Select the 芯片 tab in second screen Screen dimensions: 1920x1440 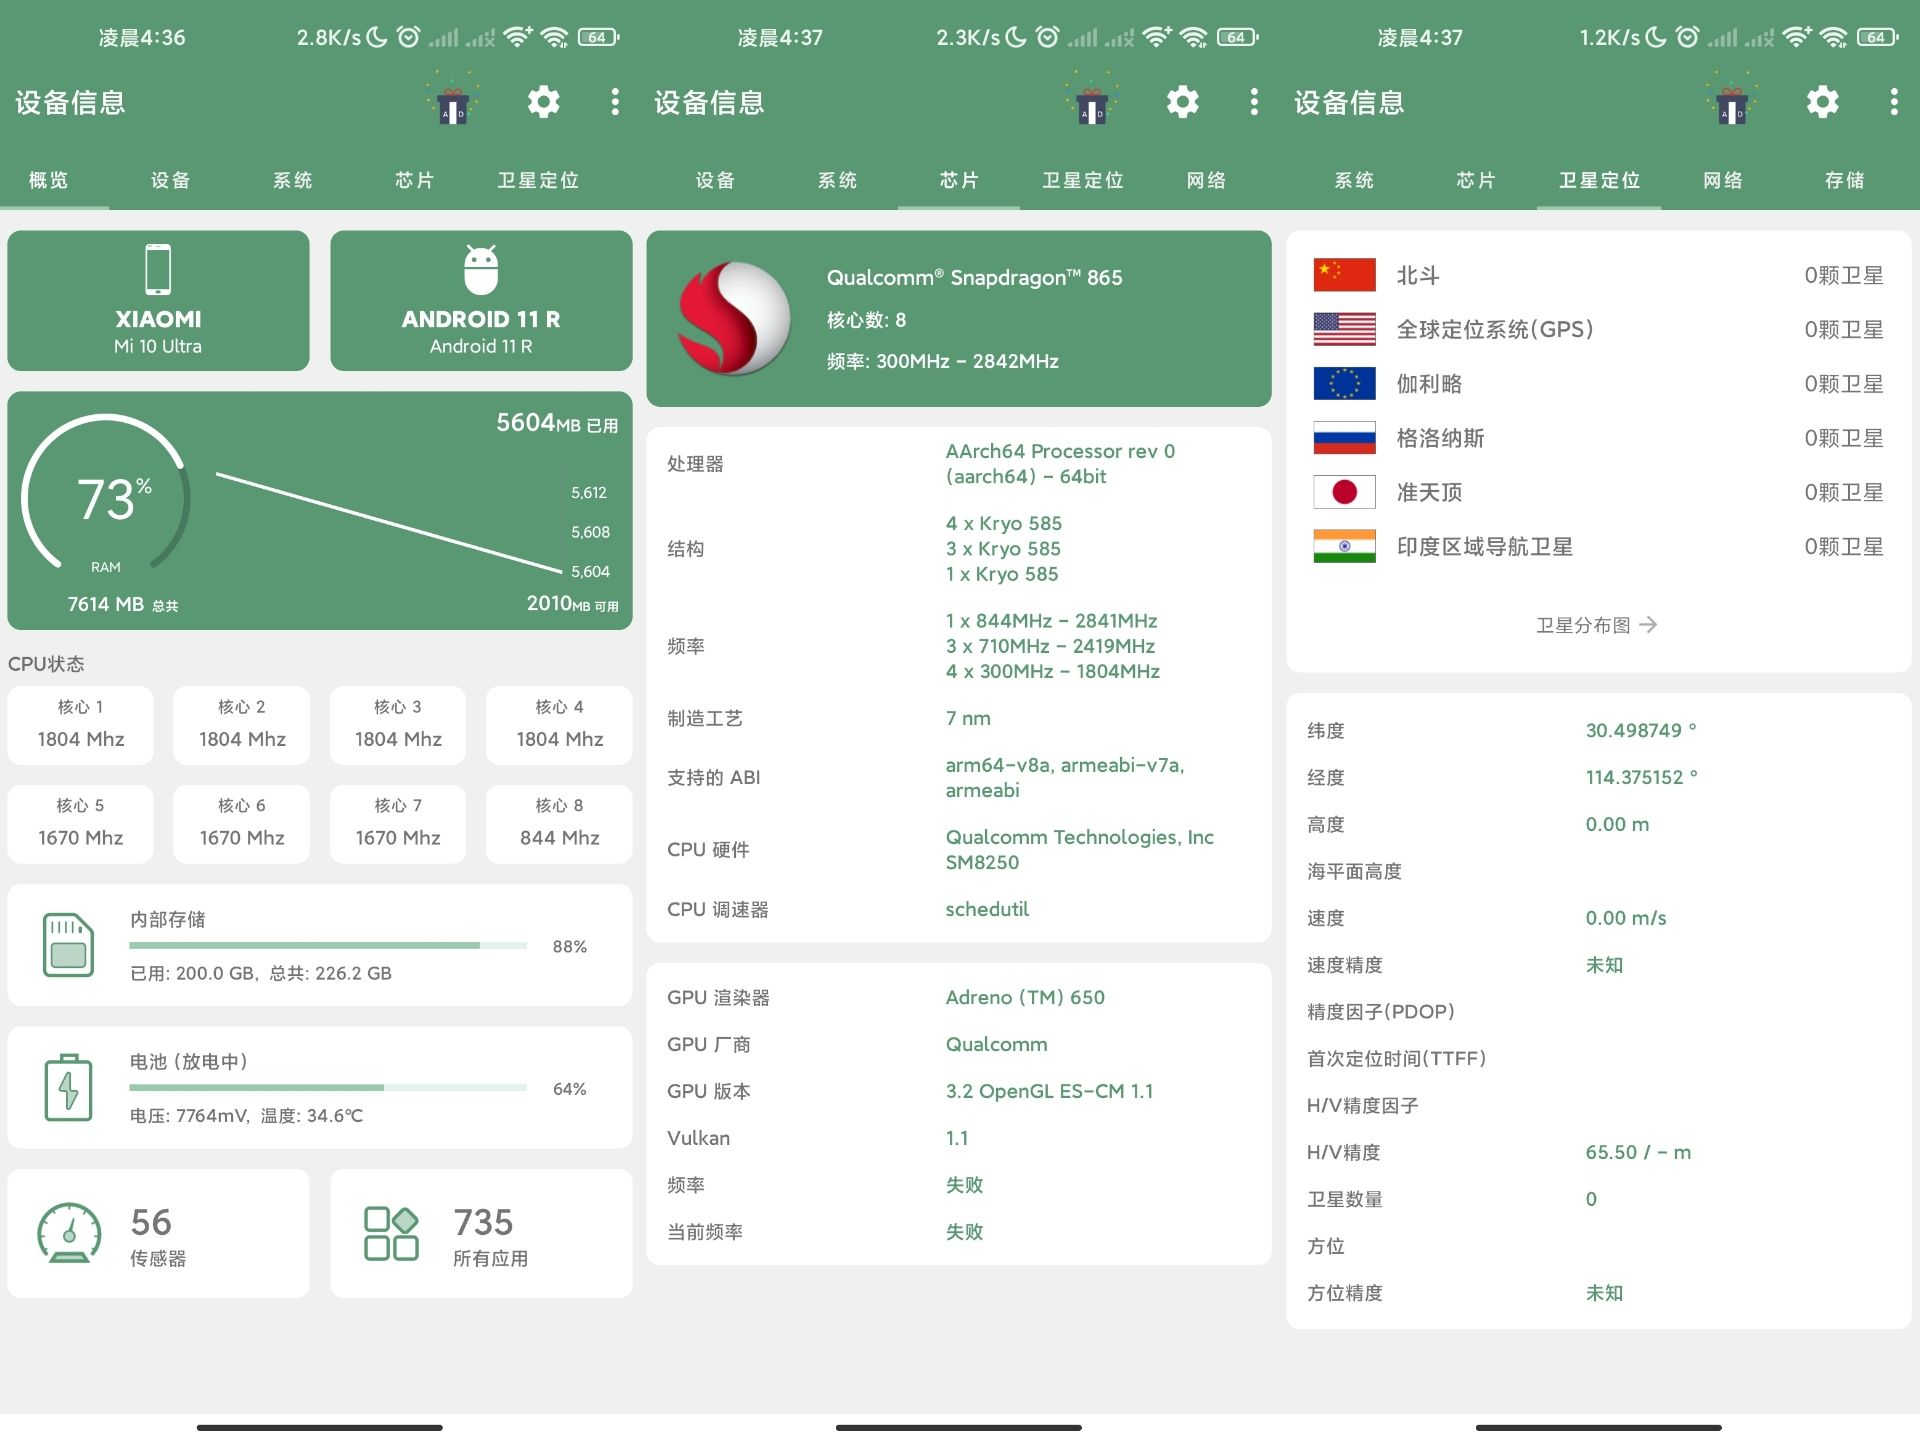(959, 180)
